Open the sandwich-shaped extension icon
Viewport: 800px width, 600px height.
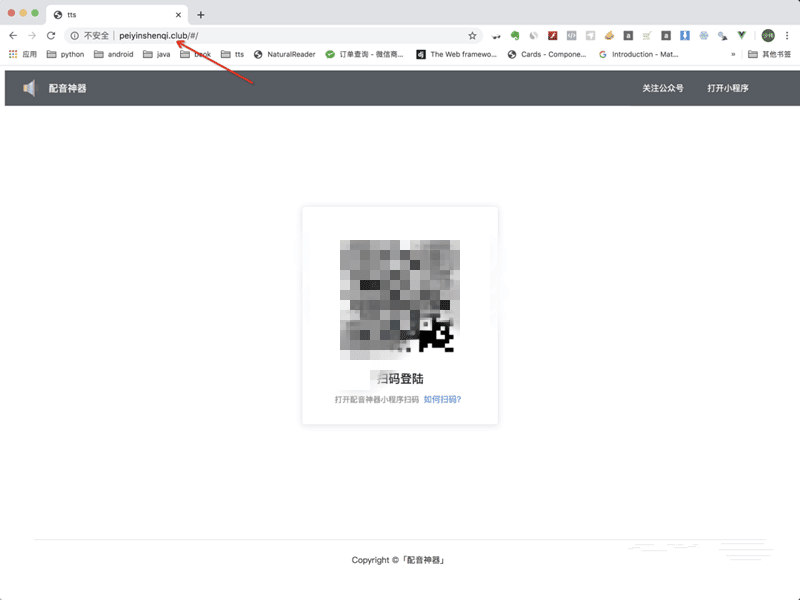tap(609, 36)
